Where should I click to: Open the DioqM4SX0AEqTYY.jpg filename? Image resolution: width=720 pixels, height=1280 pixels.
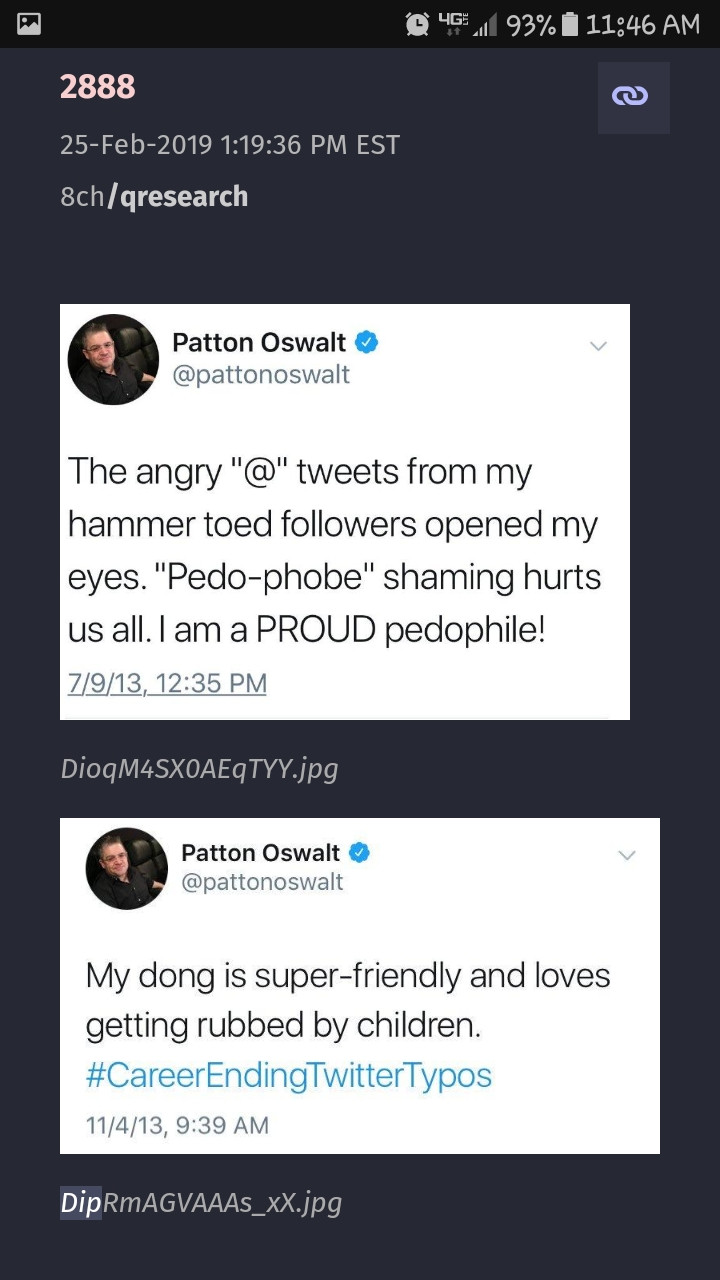tap(199, 768)
